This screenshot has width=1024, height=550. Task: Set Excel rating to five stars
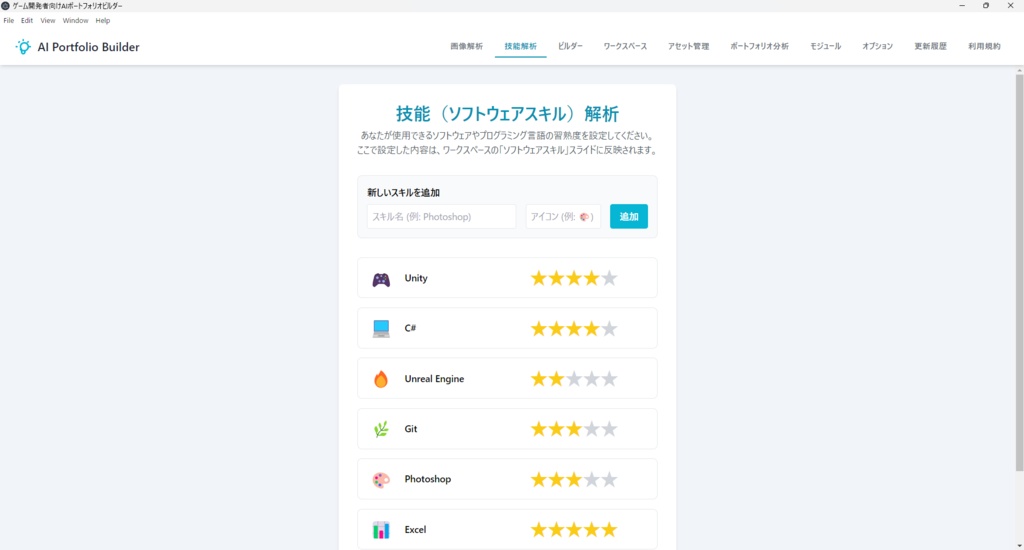609,530
